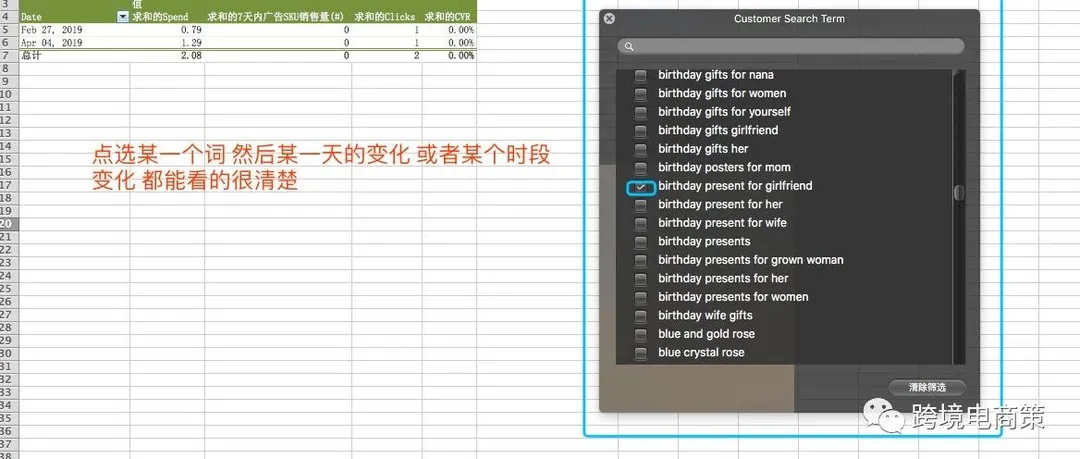Click the 求和的Clicks column header
Screen dimensions: 1080x459
point(385,17)
